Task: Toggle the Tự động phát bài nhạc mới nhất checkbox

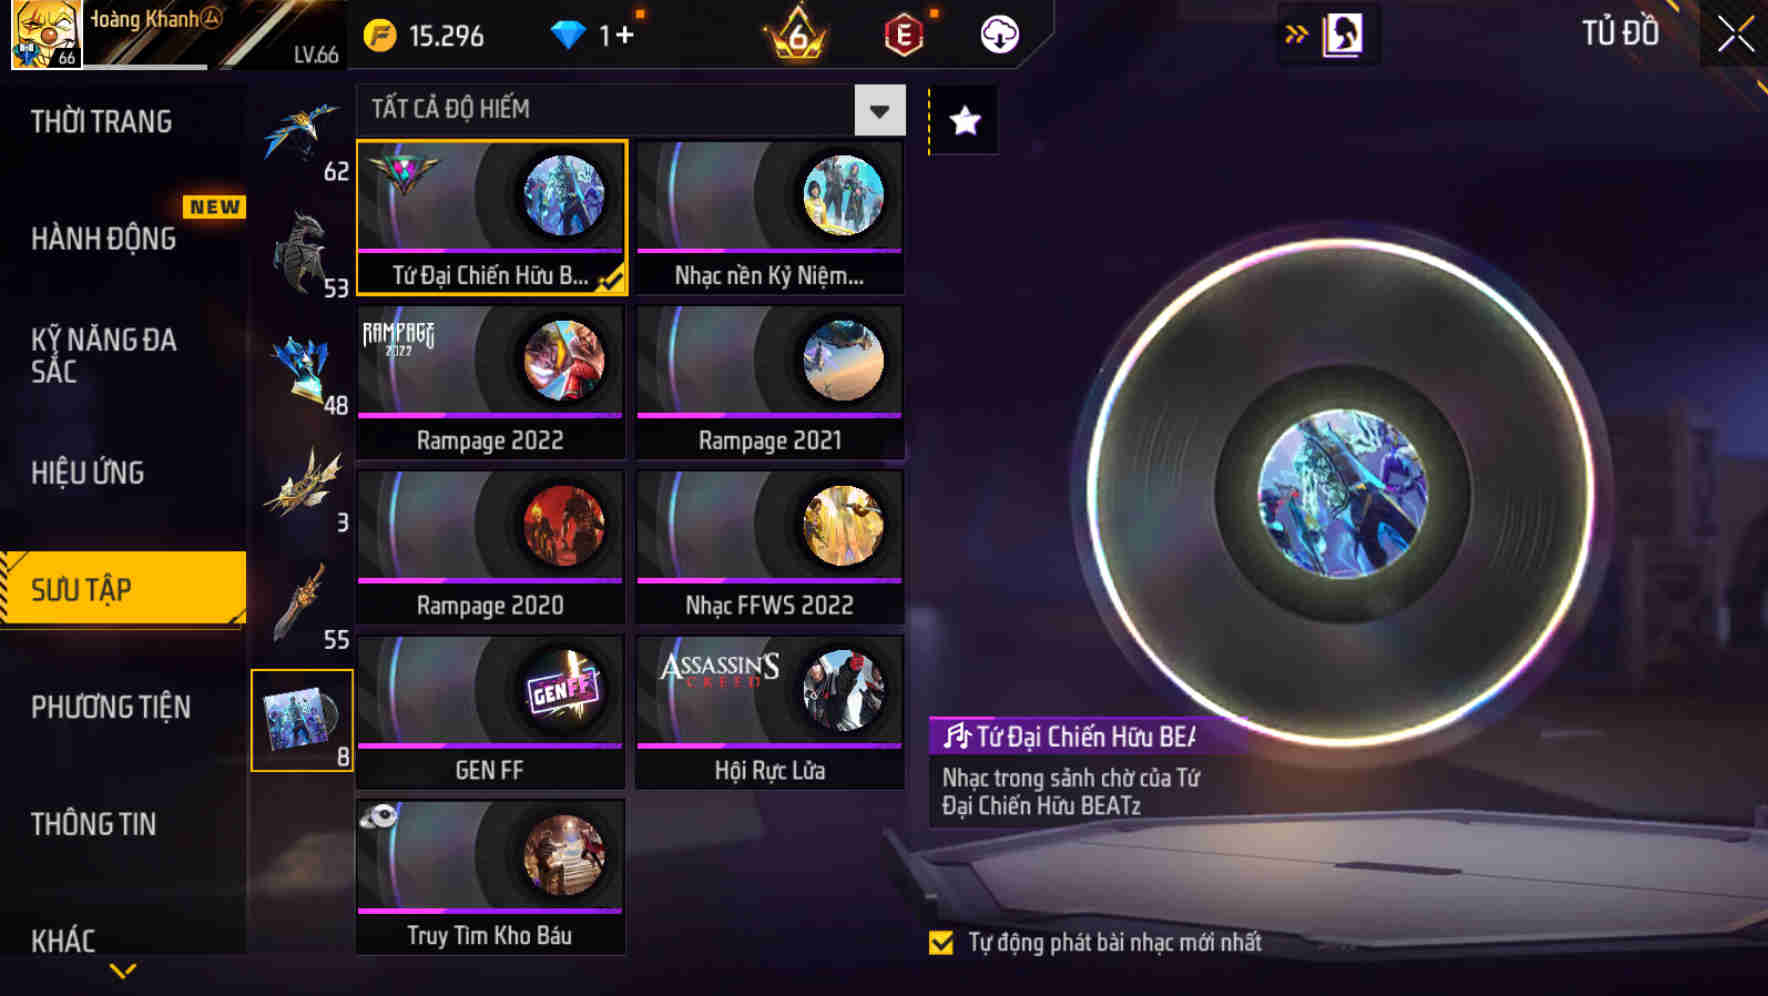Action: pos(941,942)
